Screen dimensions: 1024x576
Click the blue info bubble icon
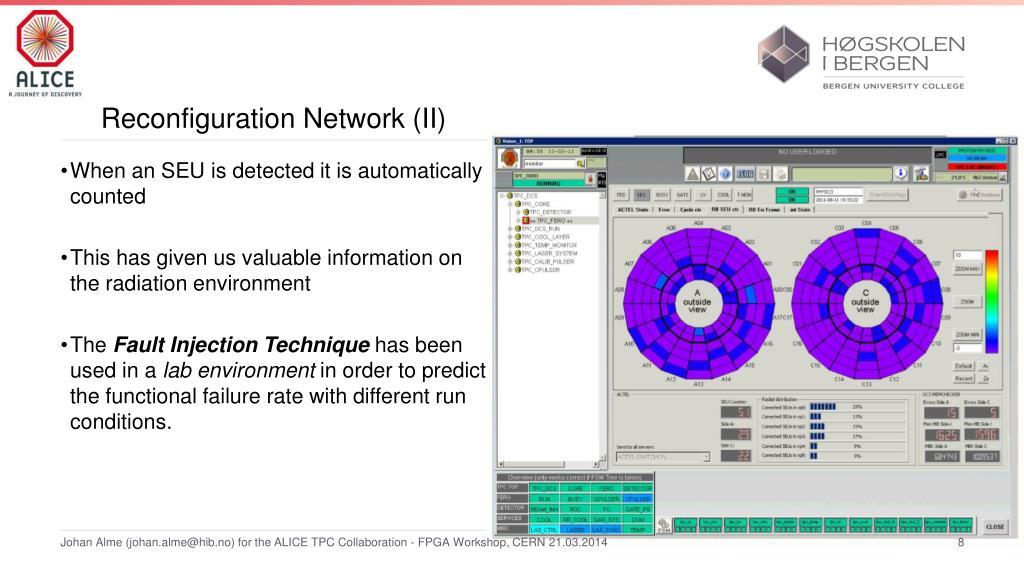[901, 173]
